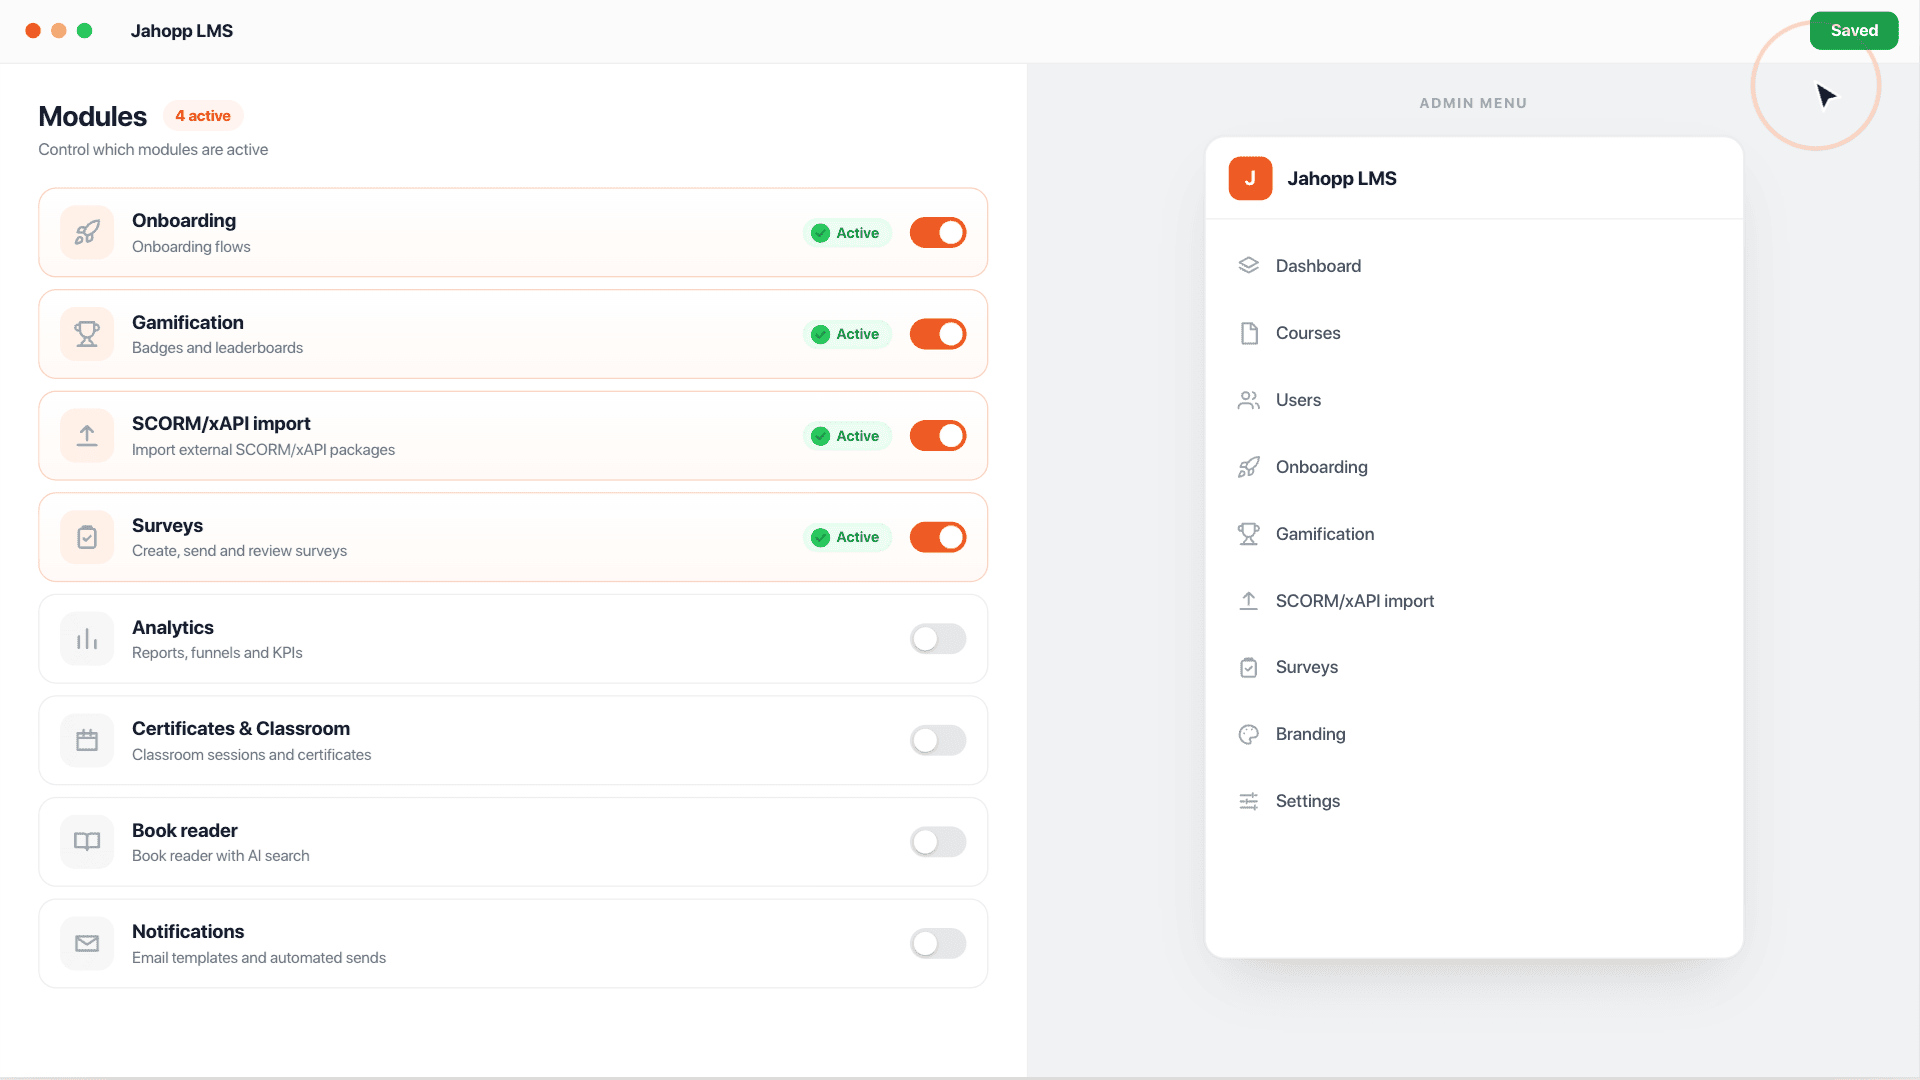Enable the Analytics module toggle
Screen dimensions: 1920x1080
click(x=938, y=639)
